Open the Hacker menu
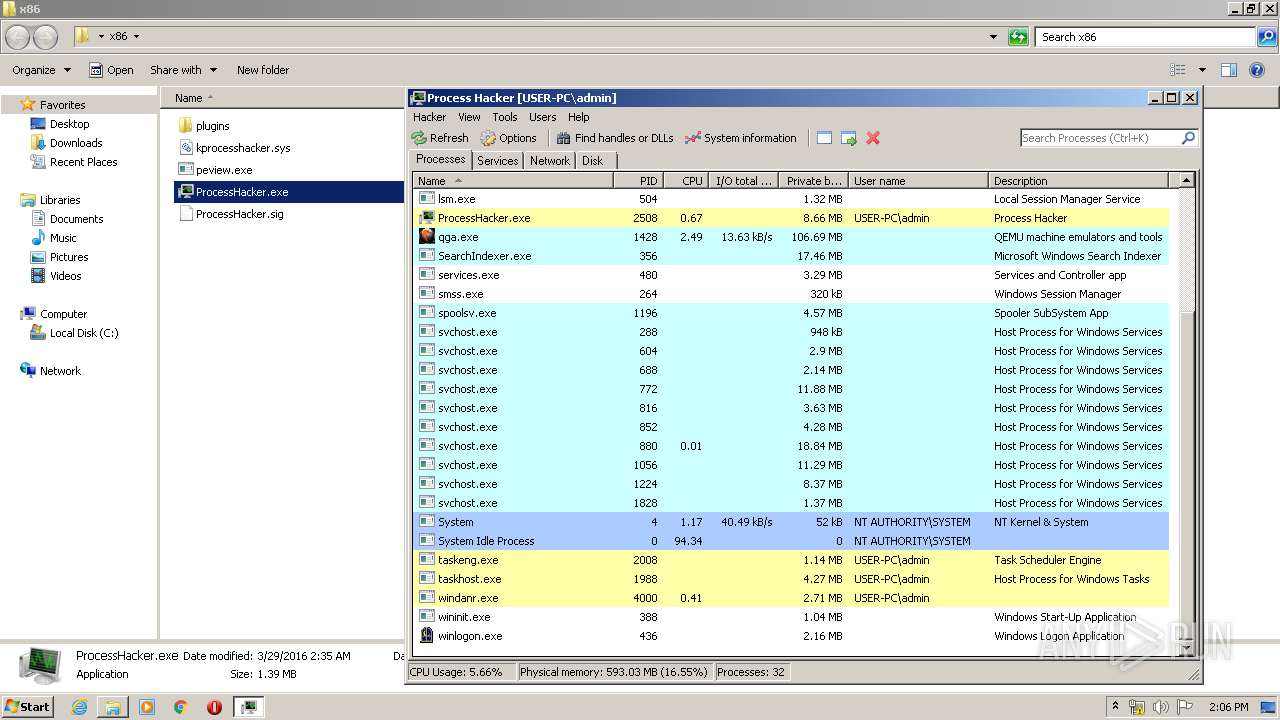This screenshot has height=720, width=1280. 430,117
